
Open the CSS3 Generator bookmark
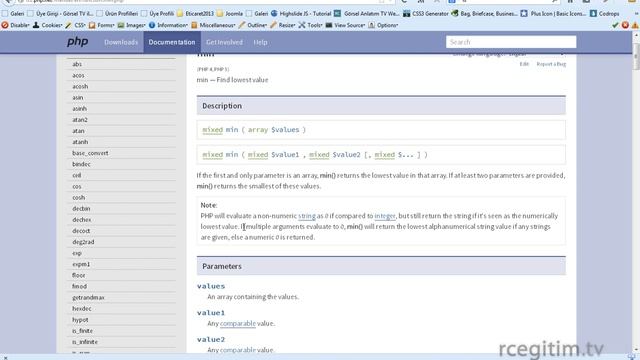click(426, 13)
